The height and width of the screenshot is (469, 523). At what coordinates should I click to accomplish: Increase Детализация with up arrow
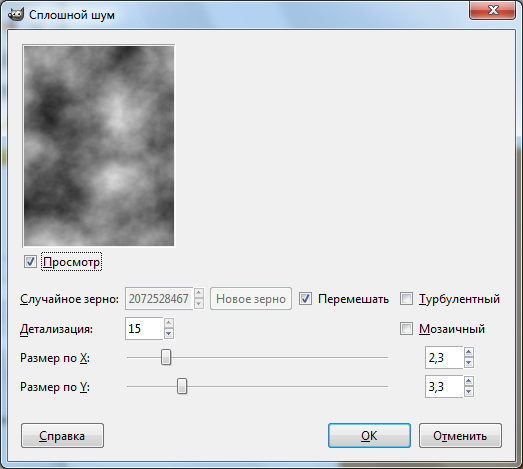(169, 323)
